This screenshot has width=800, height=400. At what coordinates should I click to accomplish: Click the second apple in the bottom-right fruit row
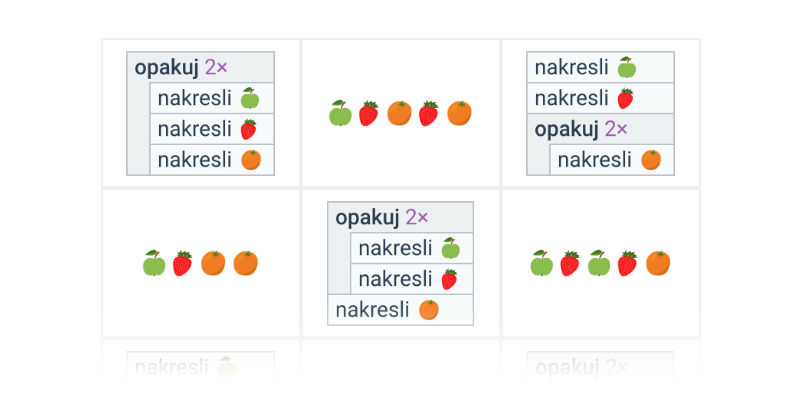click(599, 263)
